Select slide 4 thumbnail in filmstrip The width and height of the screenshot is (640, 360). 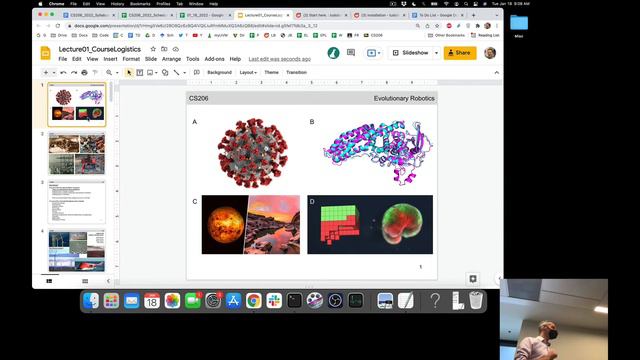click(x=77, y=251)
